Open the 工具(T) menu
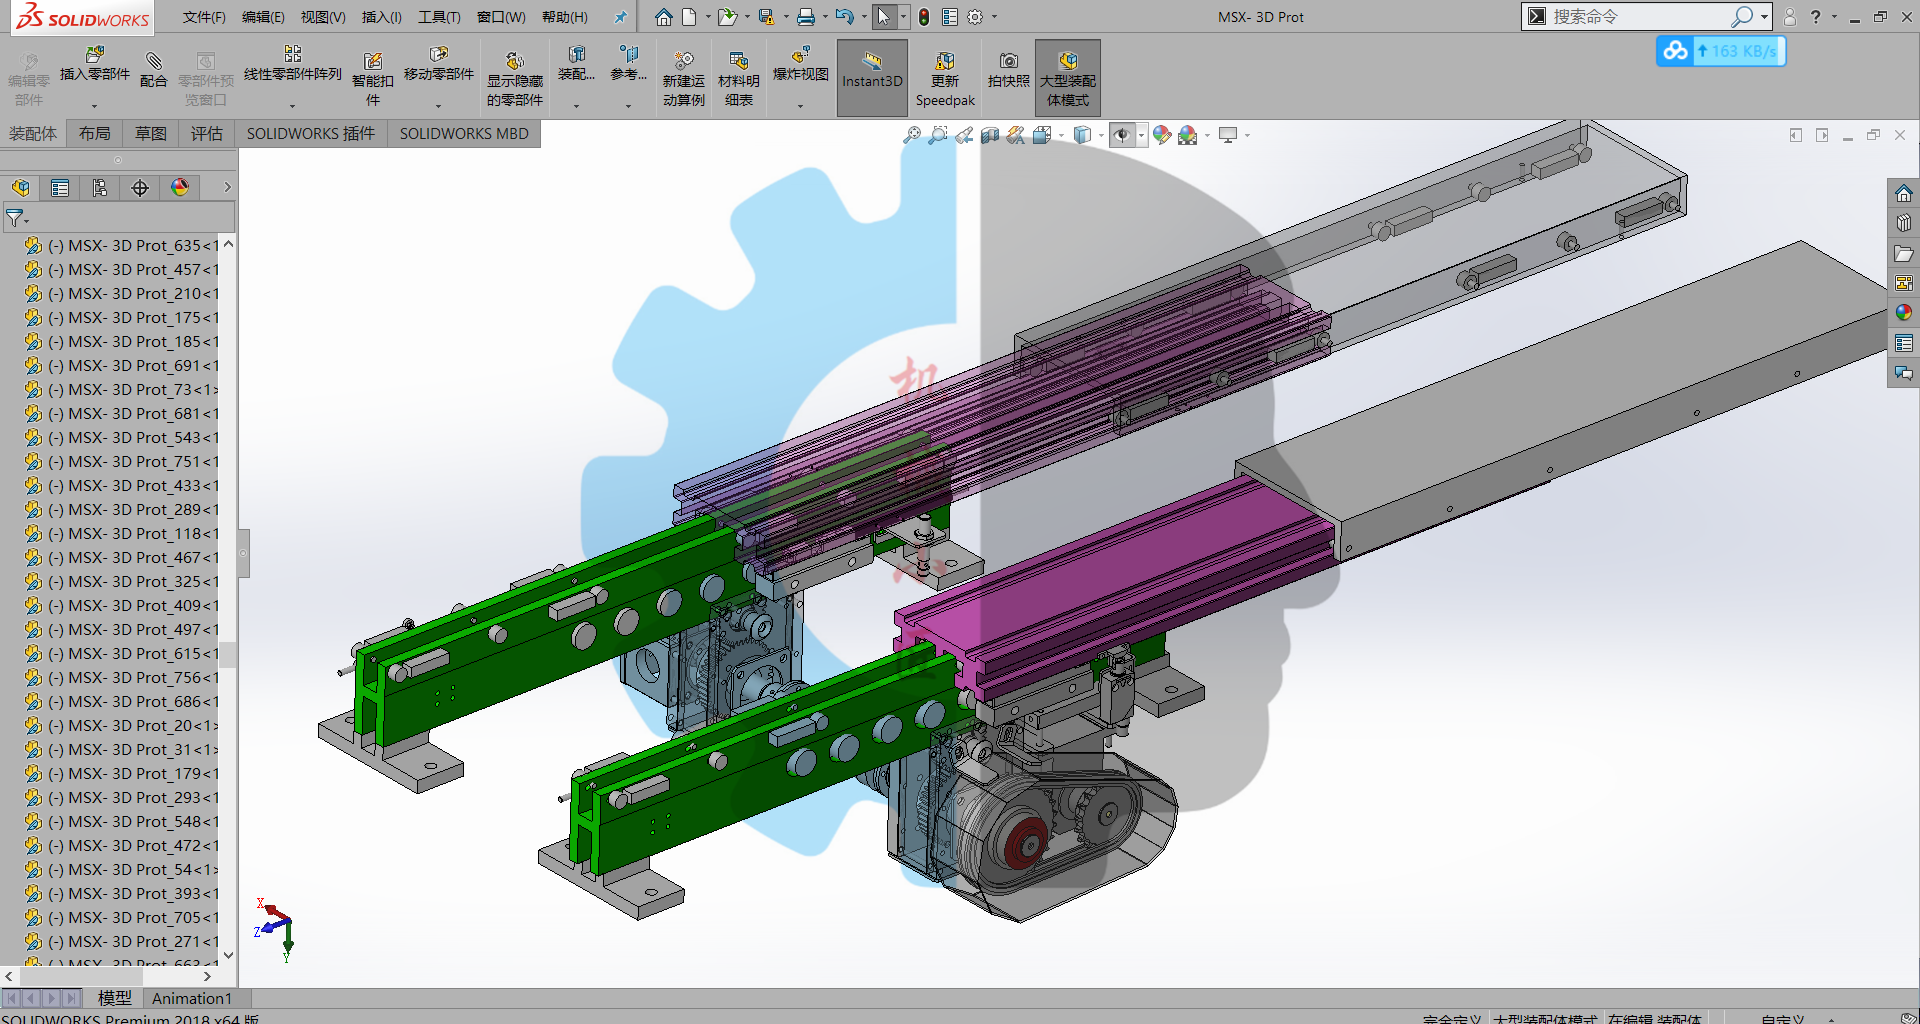1920x1024 pixels. pos(439,17)
